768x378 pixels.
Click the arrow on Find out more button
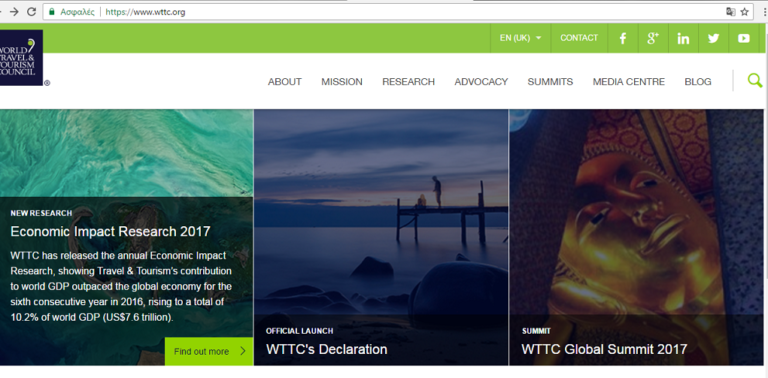243,351
